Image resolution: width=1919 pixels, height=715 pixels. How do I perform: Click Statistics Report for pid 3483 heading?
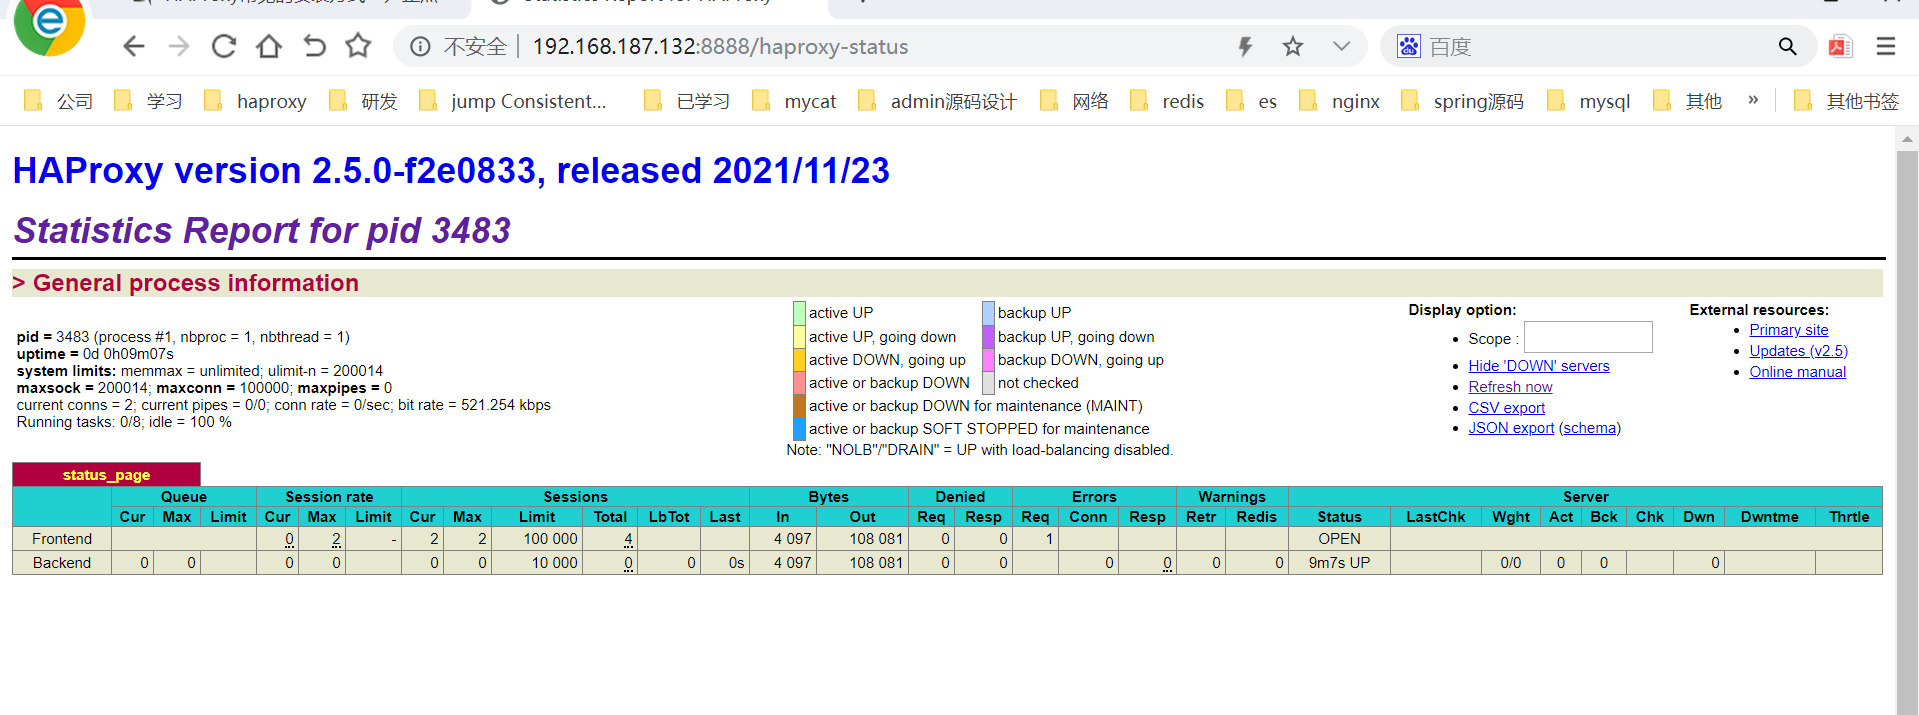tap(262, 231)
